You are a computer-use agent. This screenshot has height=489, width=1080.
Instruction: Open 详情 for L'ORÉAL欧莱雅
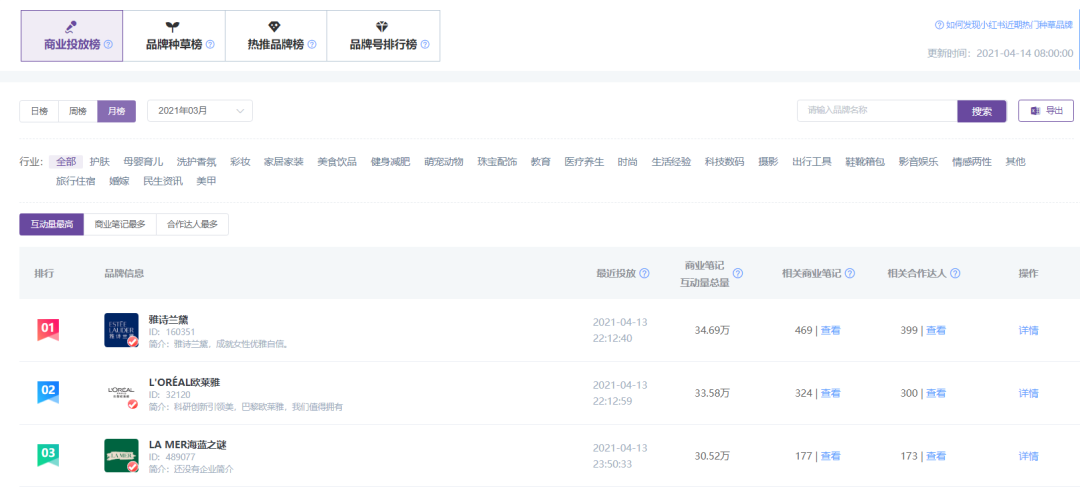point(1028,393)
